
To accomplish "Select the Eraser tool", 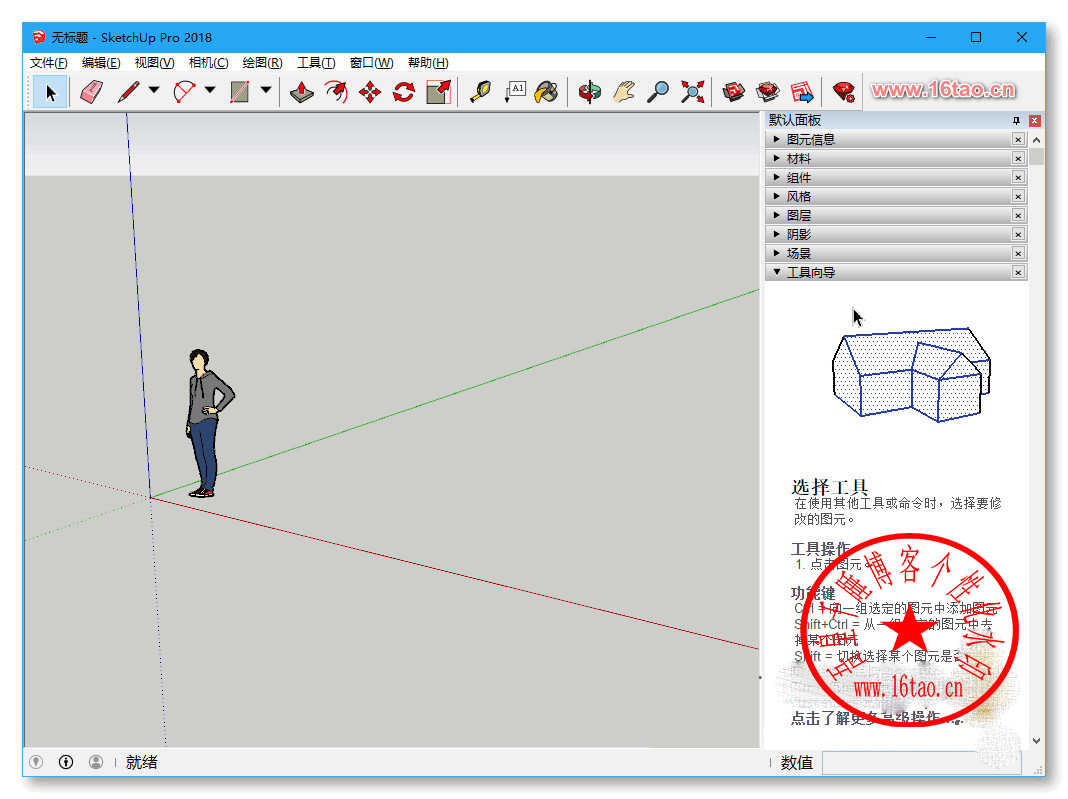I will pos(91,93).
